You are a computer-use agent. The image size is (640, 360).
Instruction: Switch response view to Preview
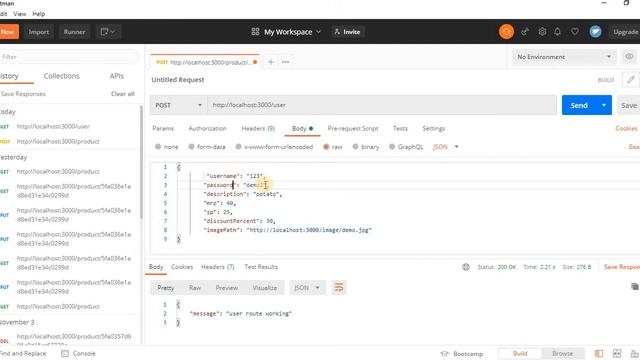[x=227, y=288]
